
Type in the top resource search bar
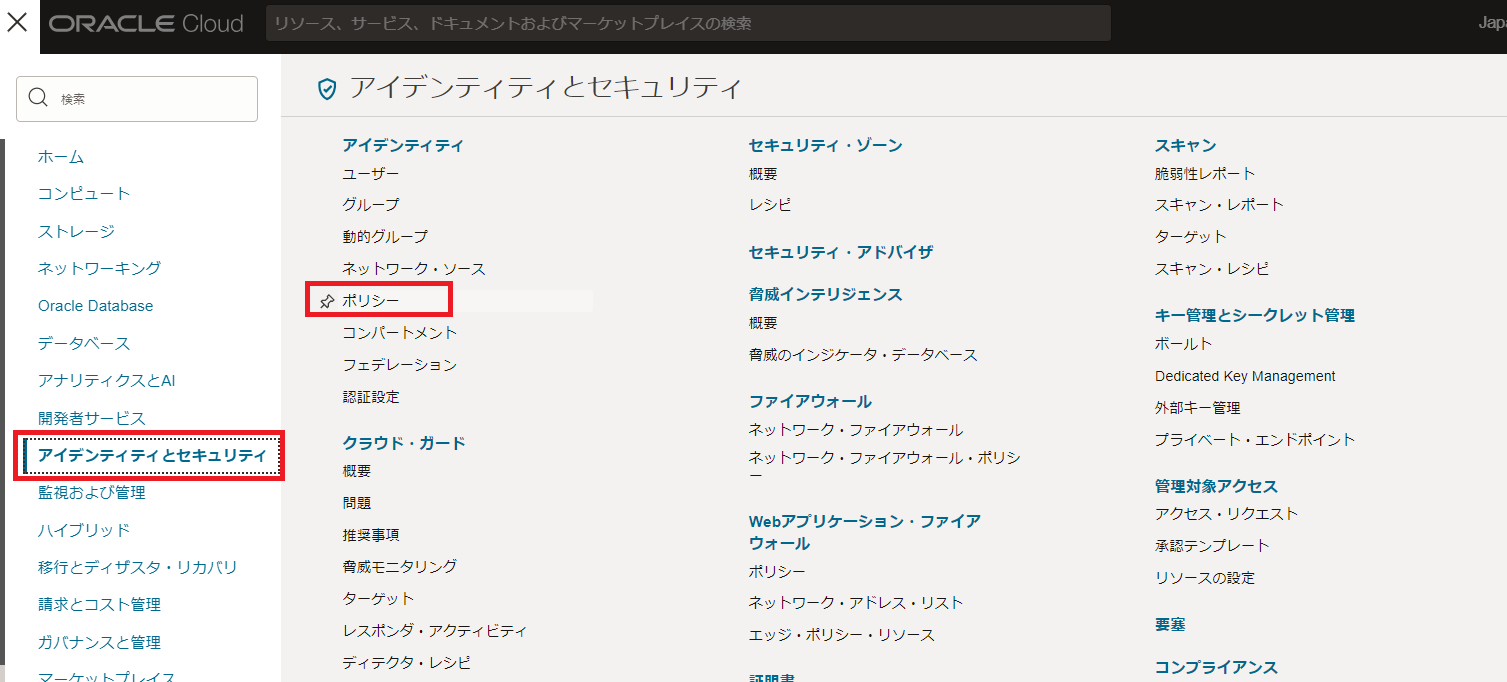coord(687,23)
